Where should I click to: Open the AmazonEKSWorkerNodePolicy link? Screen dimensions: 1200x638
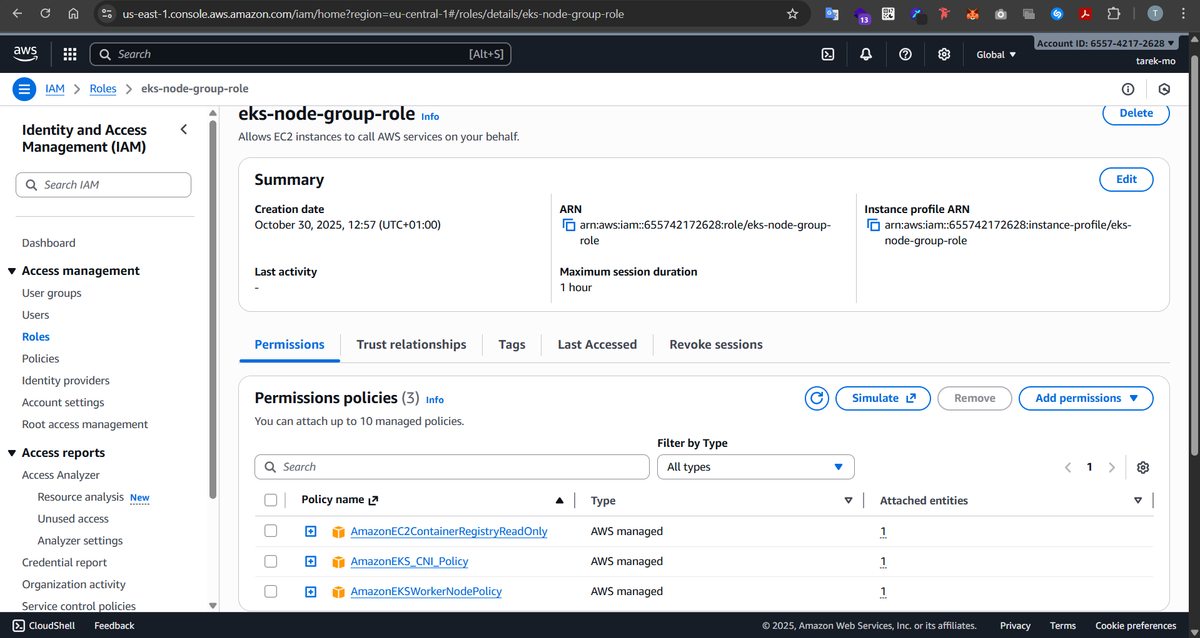coord(425,591)
